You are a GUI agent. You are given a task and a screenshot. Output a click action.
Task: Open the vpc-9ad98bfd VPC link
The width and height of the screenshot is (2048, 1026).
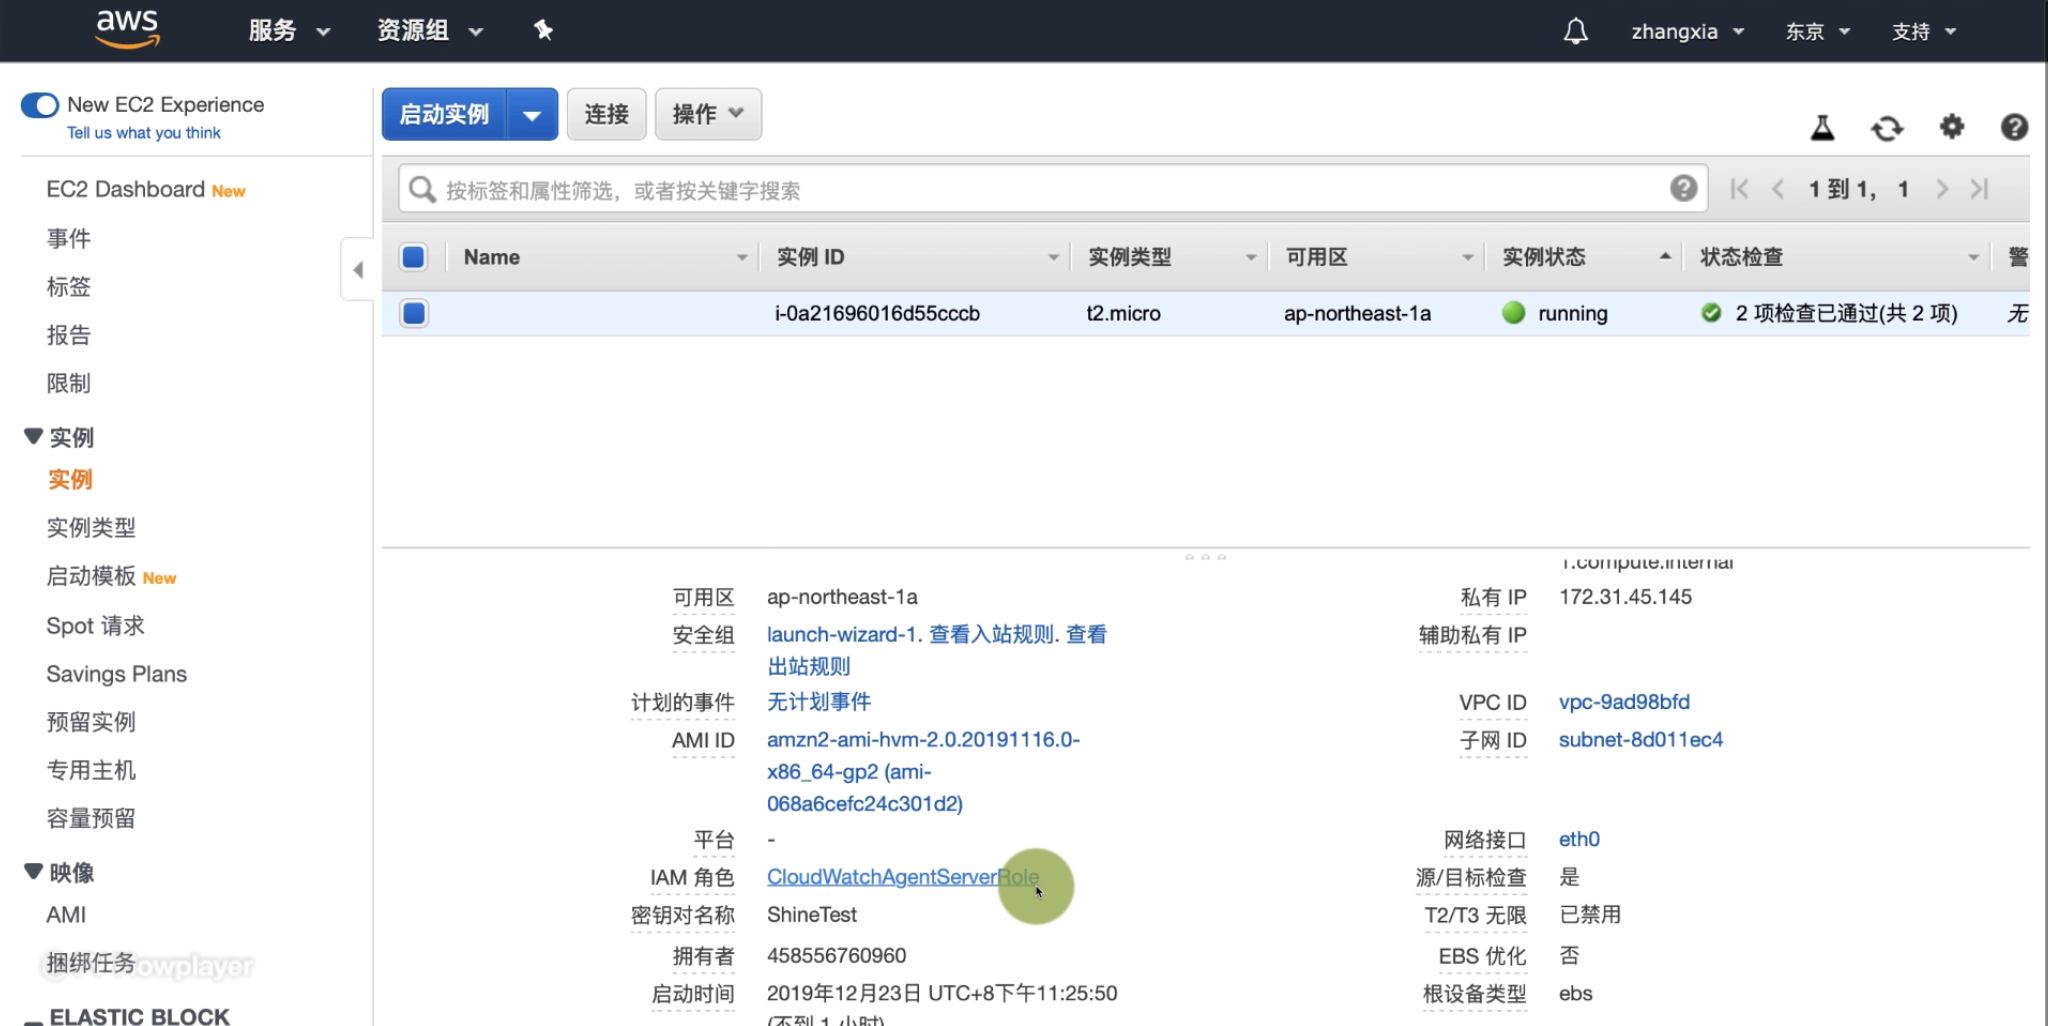1624,702
